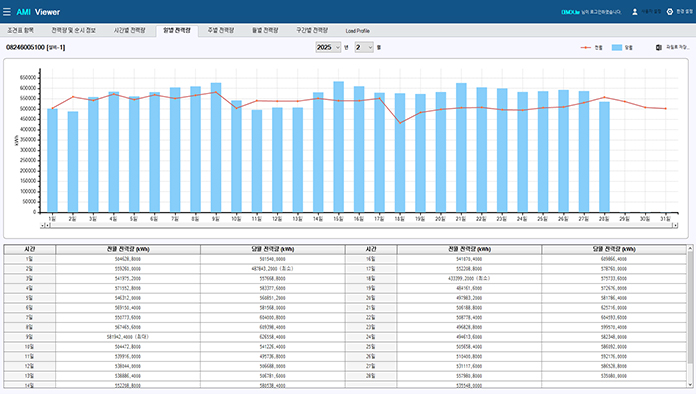Open the month dropdown showing 2

coord(364,47)
